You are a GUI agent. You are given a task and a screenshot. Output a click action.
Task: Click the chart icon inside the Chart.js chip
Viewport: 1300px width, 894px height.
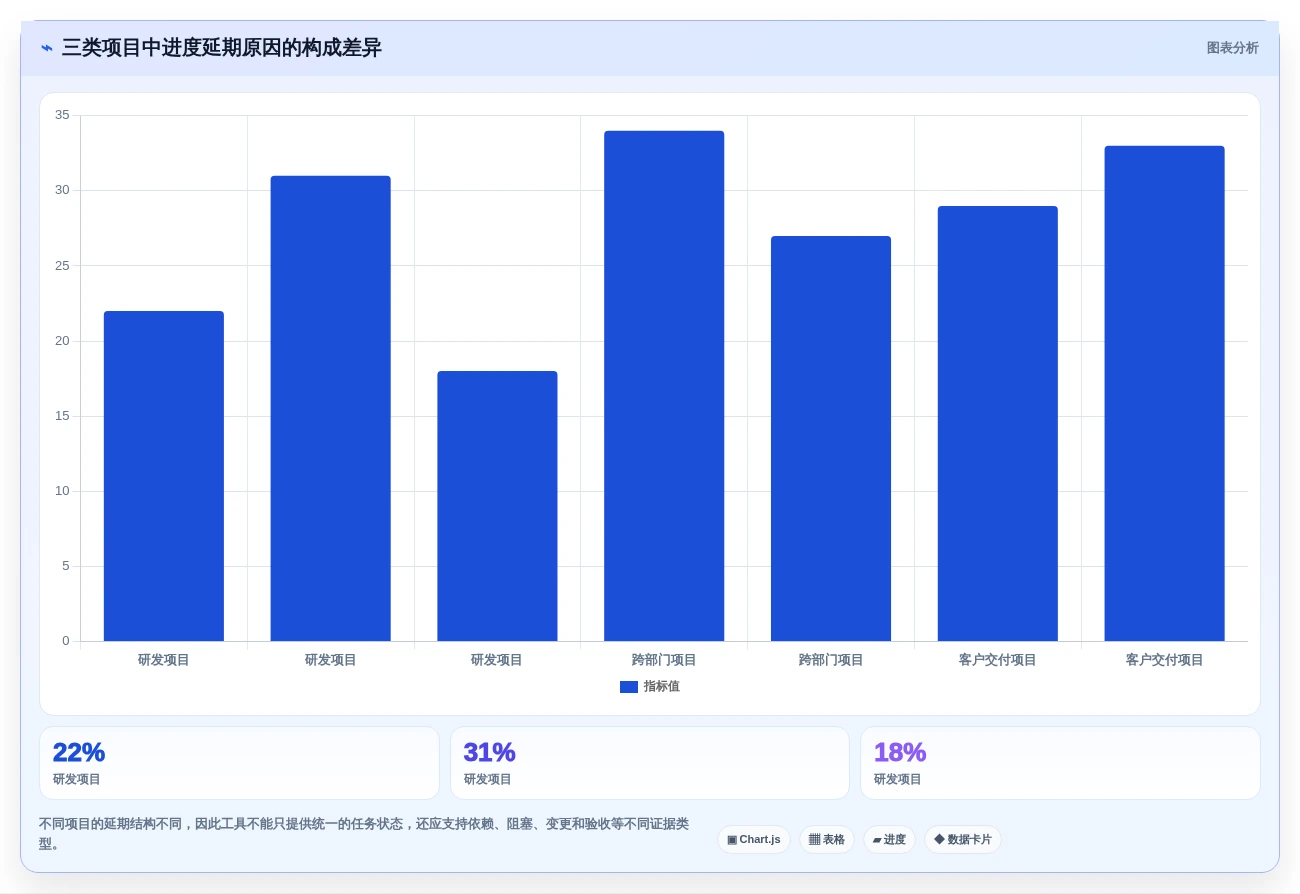pyautogui.click(x=732, y=840)
